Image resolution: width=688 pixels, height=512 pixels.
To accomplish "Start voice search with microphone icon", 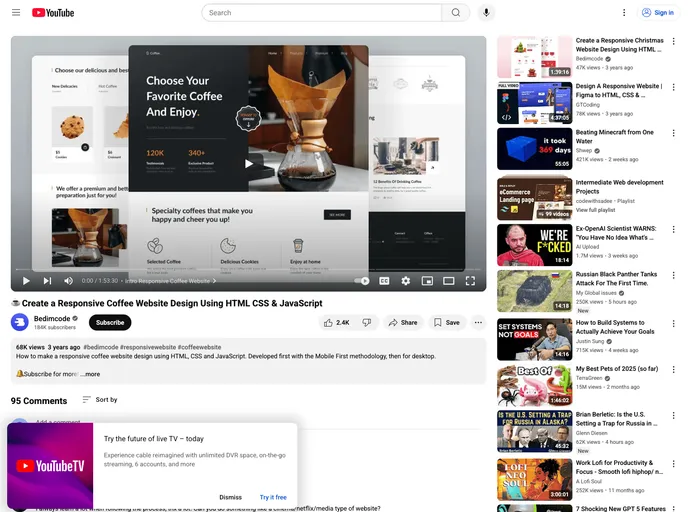I will coord(486,13).
